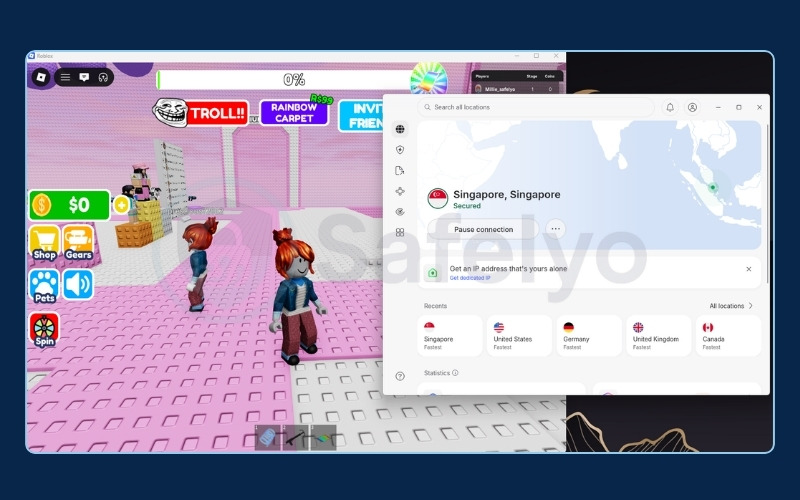Click the Players header in leaderboard
Screen dimensions: 800x500
click(x=482, y=77)
